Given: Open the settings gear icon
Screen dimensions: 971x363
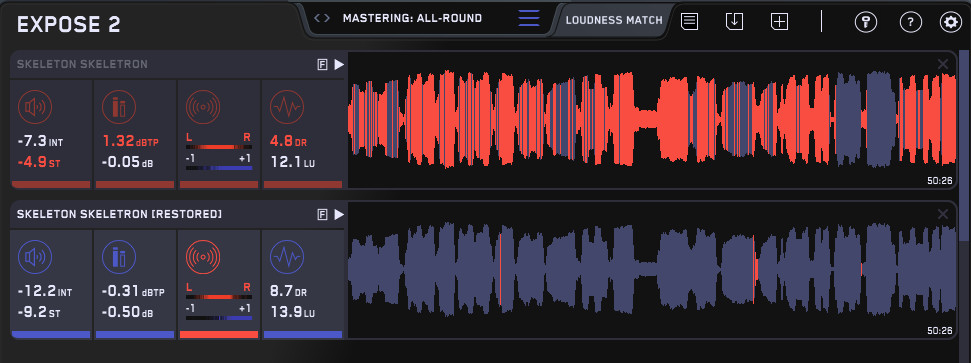Looking at the screenshot, I should pos(951,22).
